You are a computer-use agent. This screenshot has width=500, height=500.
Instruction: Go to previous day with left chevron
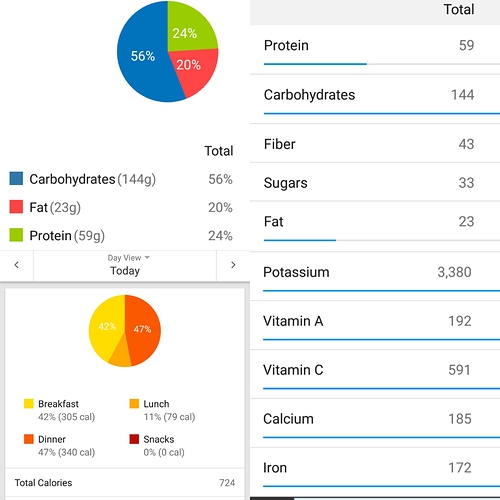(x=17, y=265)
